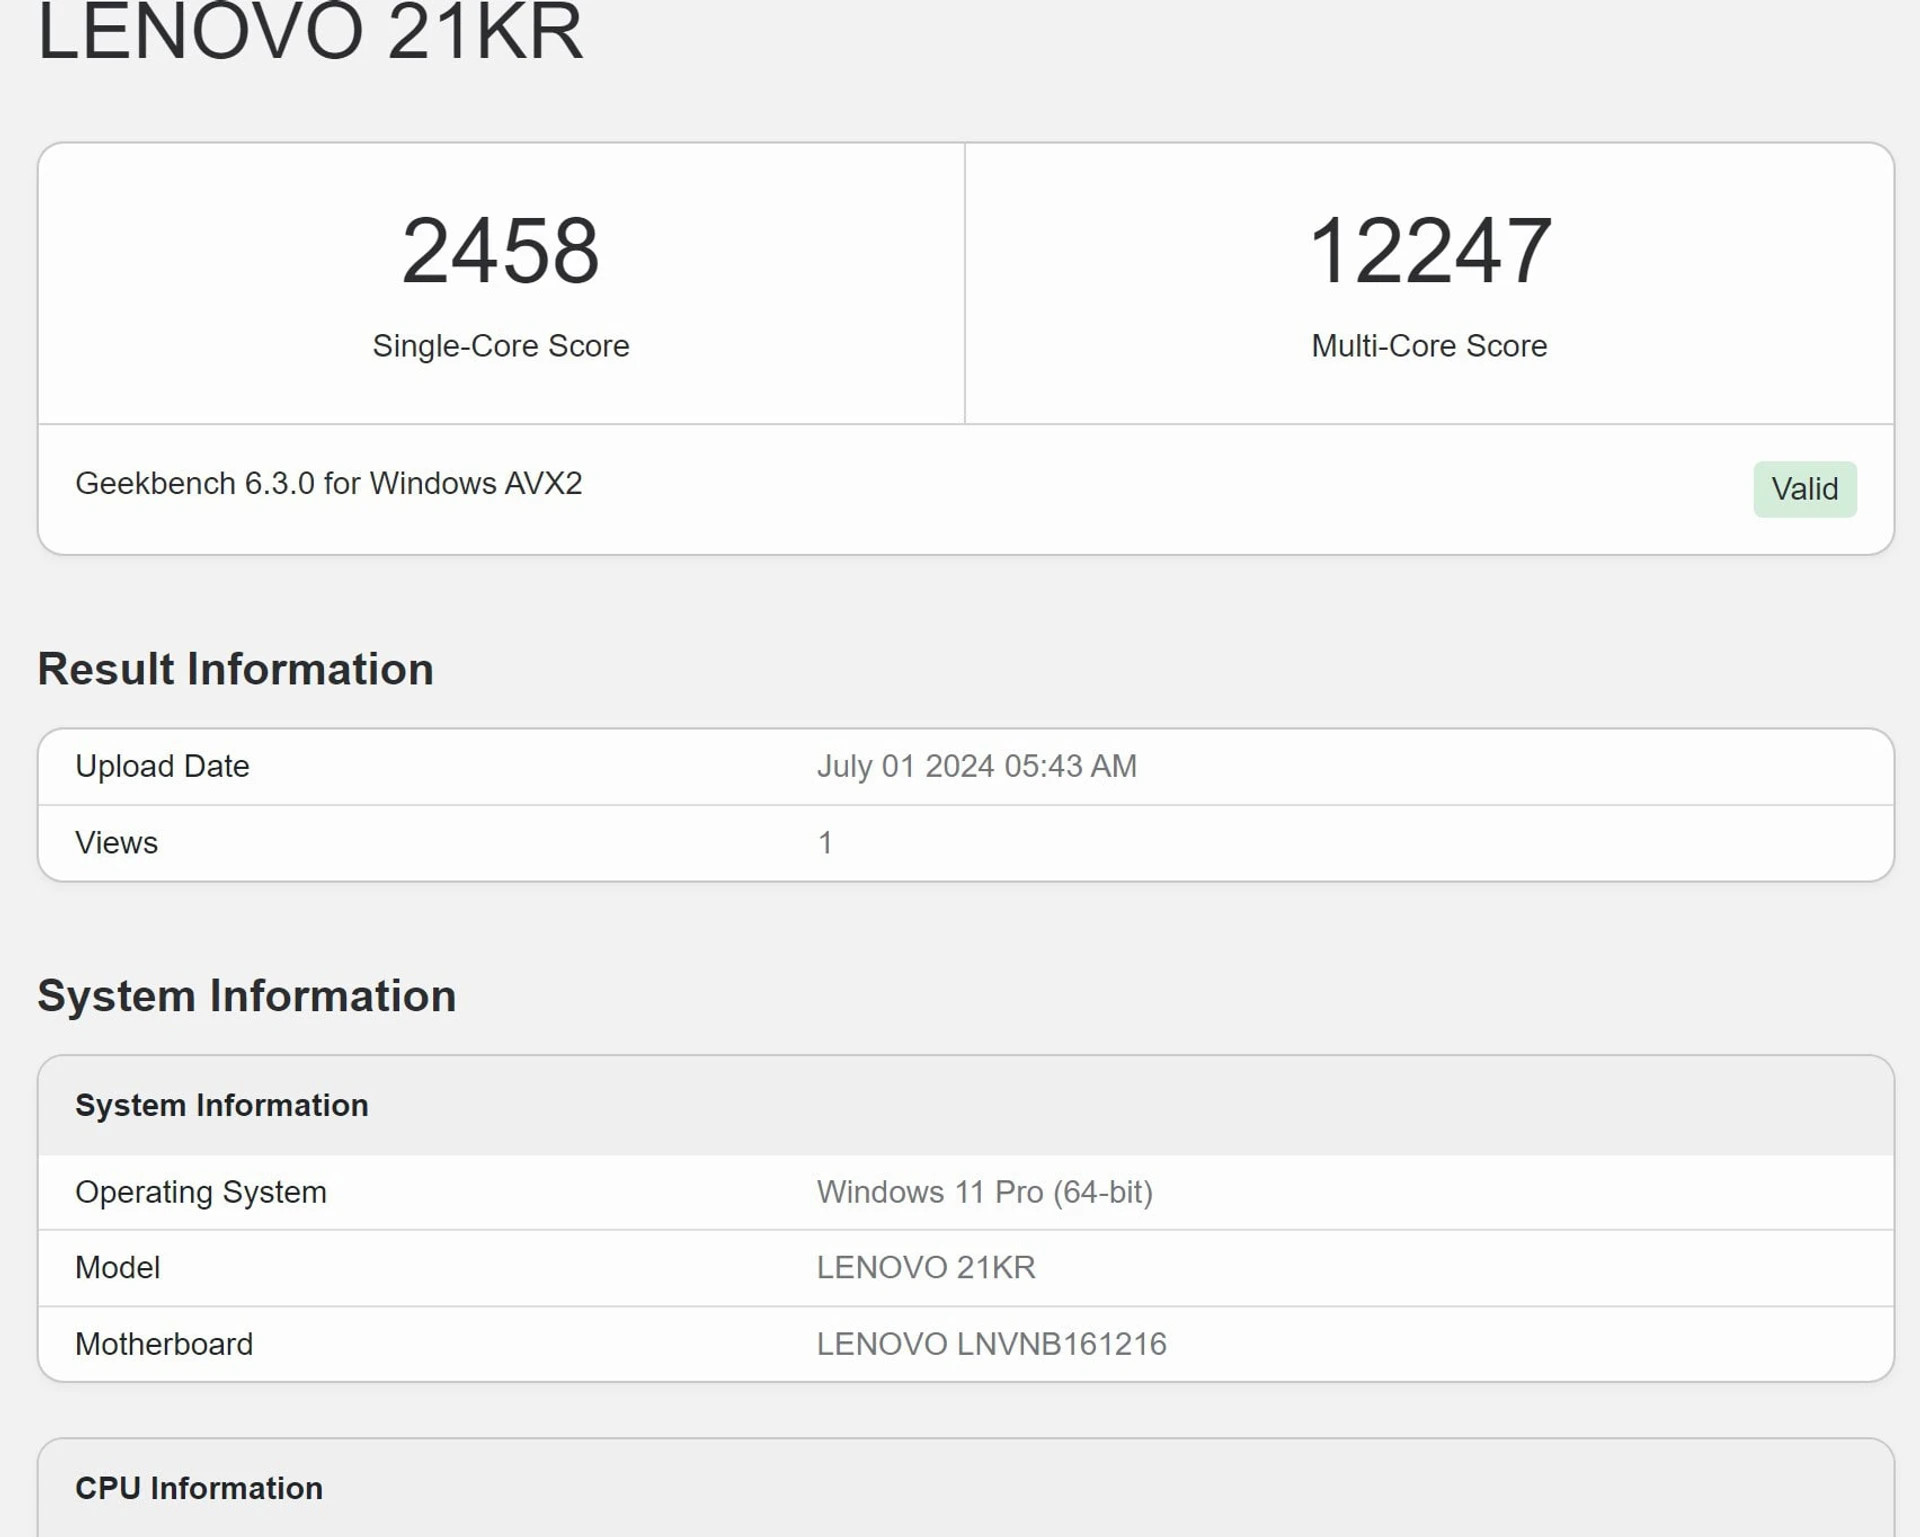Select the 12247 multi-core score value
This screenshot has width=1920, height=1537.
tap(1429, 251)
